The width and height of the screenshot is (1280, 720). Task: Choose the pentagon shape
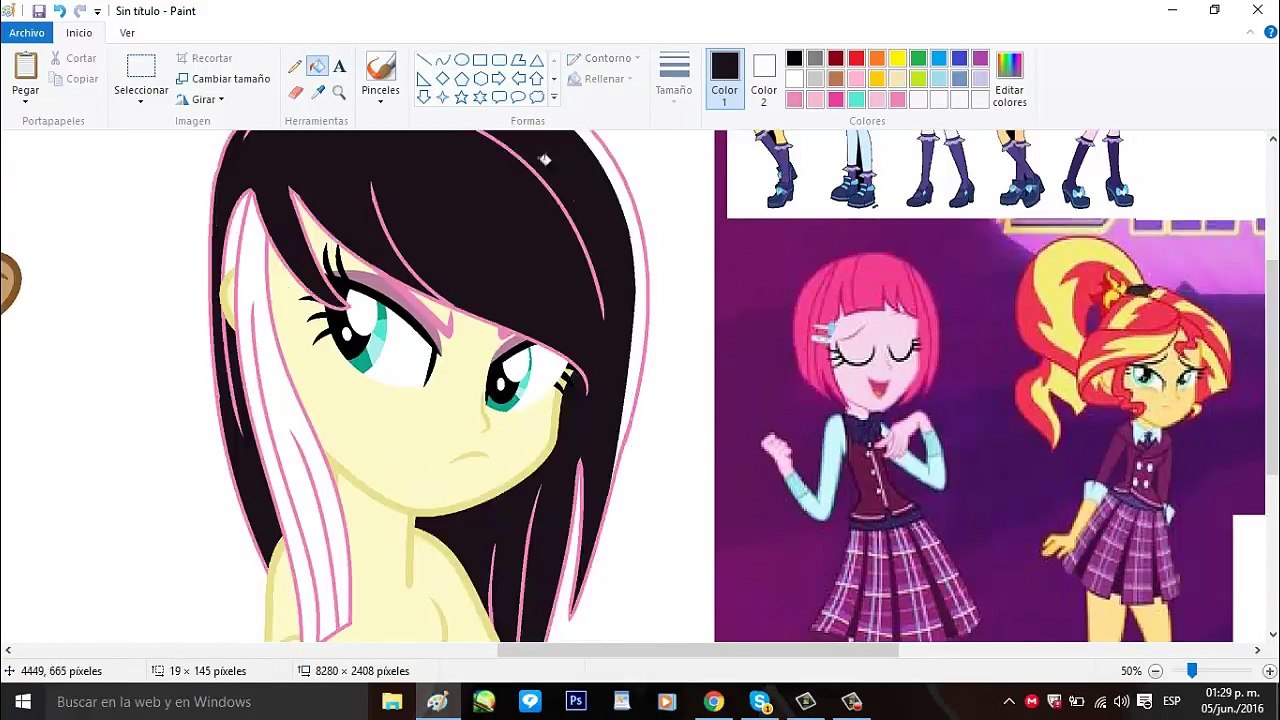tap(461, 79)
